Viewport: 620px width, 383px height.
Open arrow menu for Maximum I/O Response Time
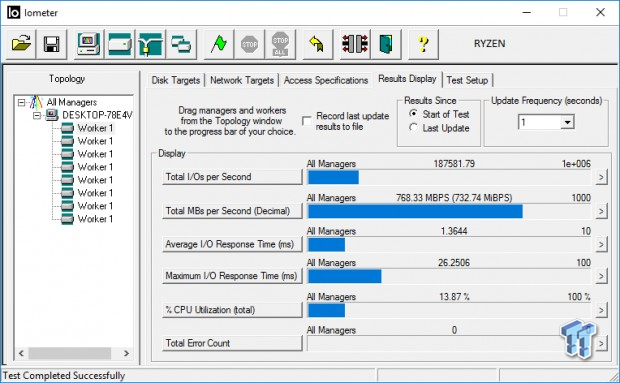point(601,276)
